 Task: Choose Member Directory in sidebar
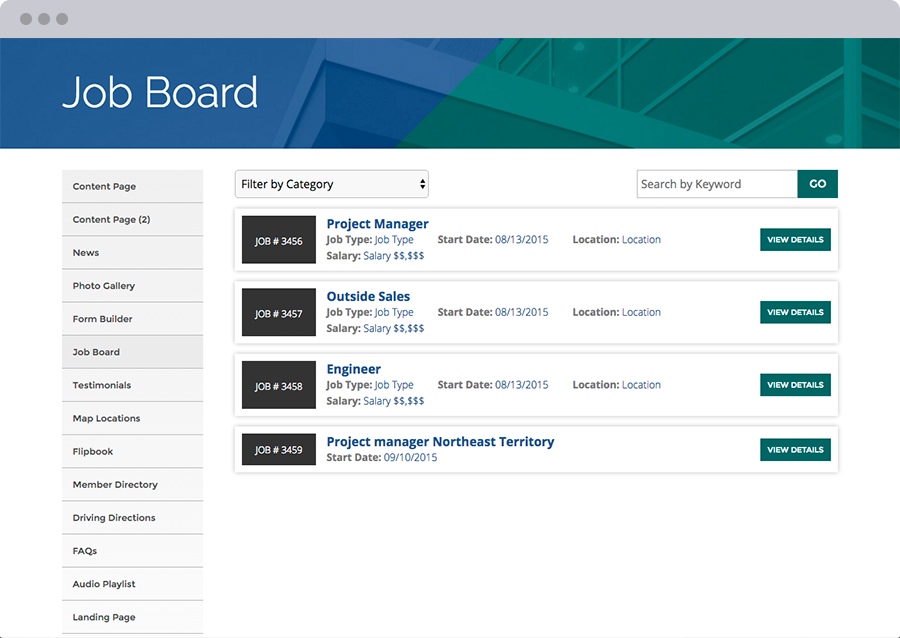(x=115, y=485)
